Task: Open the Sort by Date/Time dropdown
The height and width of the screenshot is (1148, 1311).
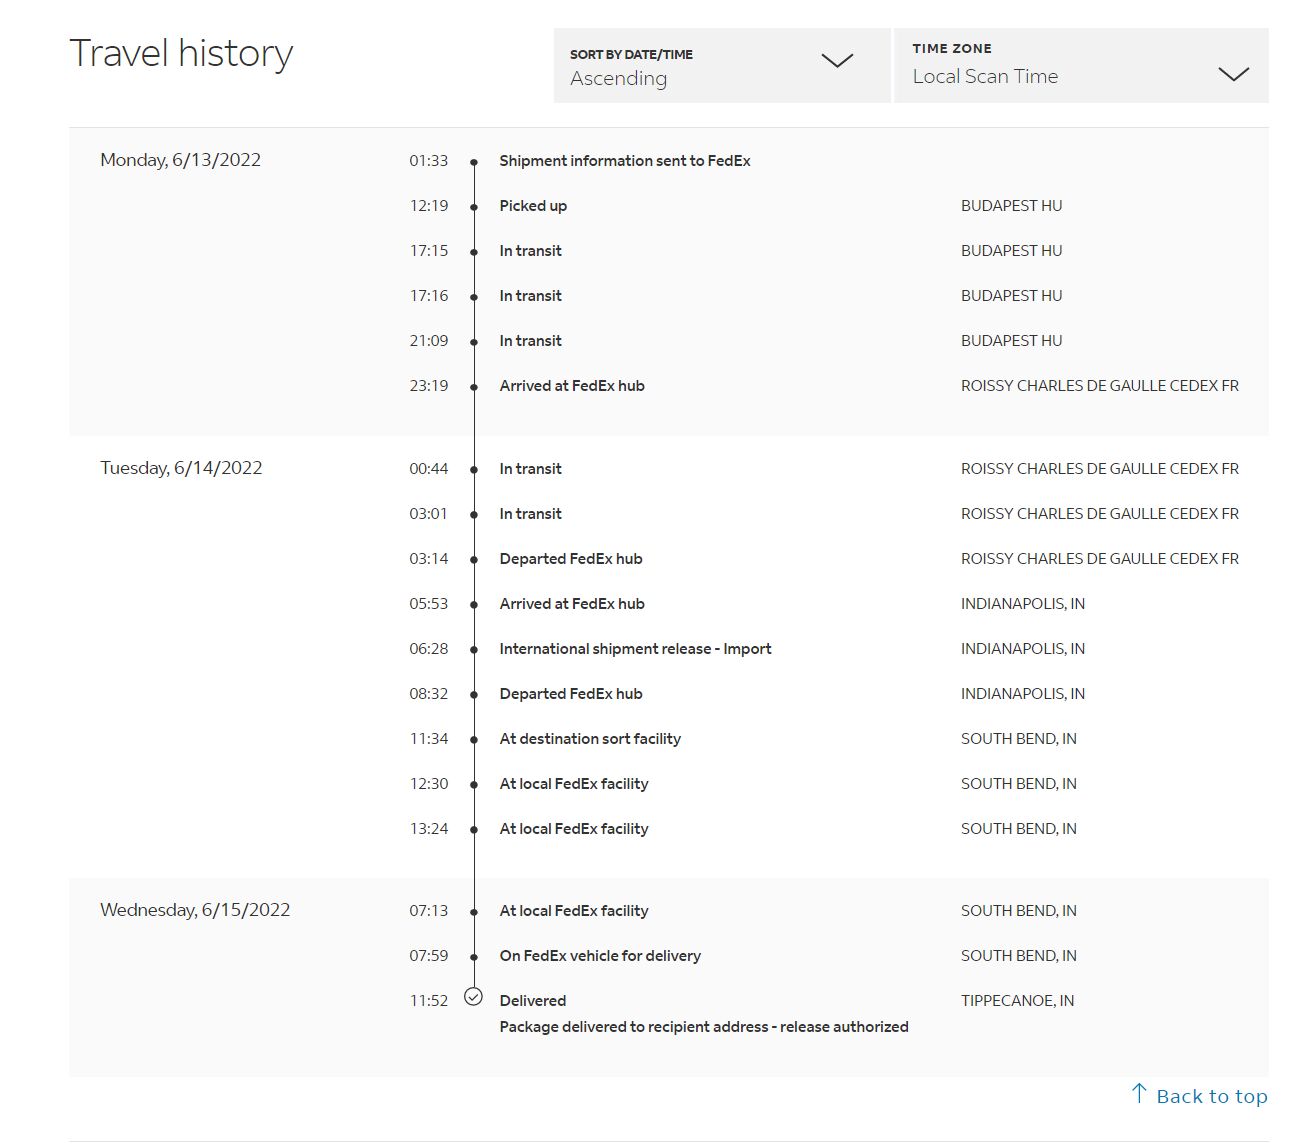Action: (721, 66)
